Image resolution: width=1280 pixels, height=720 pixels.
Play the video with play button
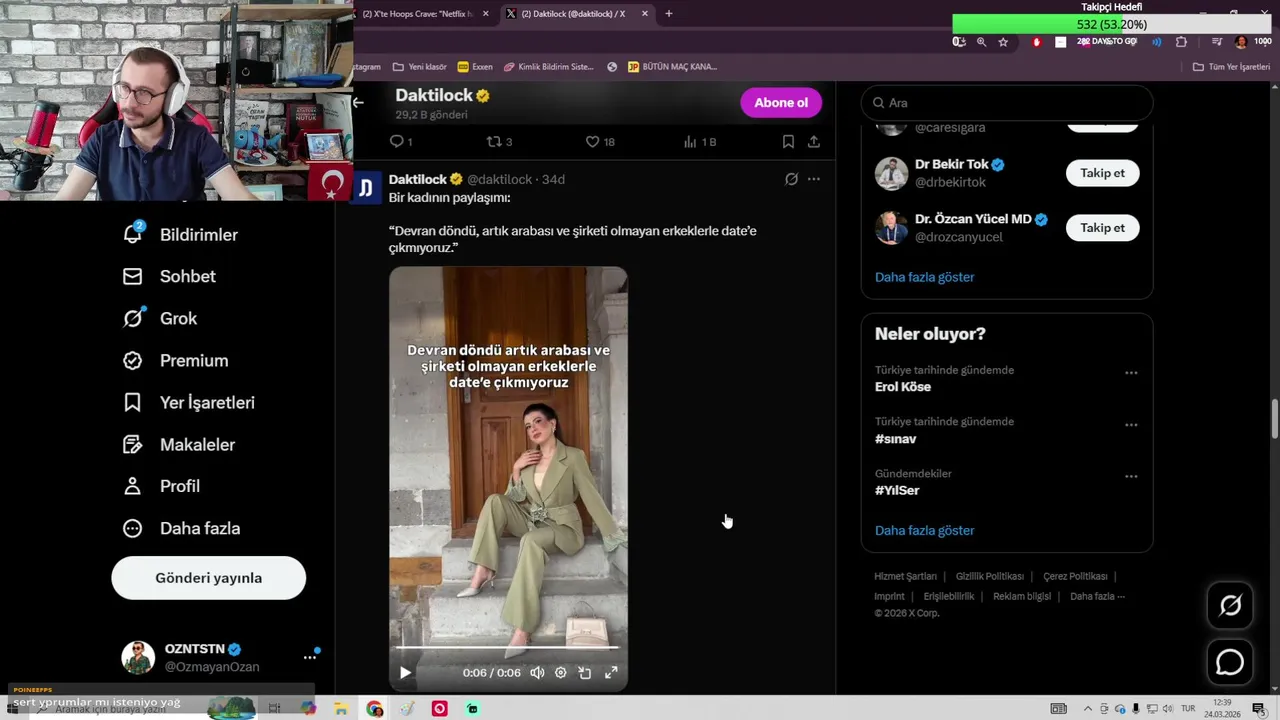coord(405,673)
